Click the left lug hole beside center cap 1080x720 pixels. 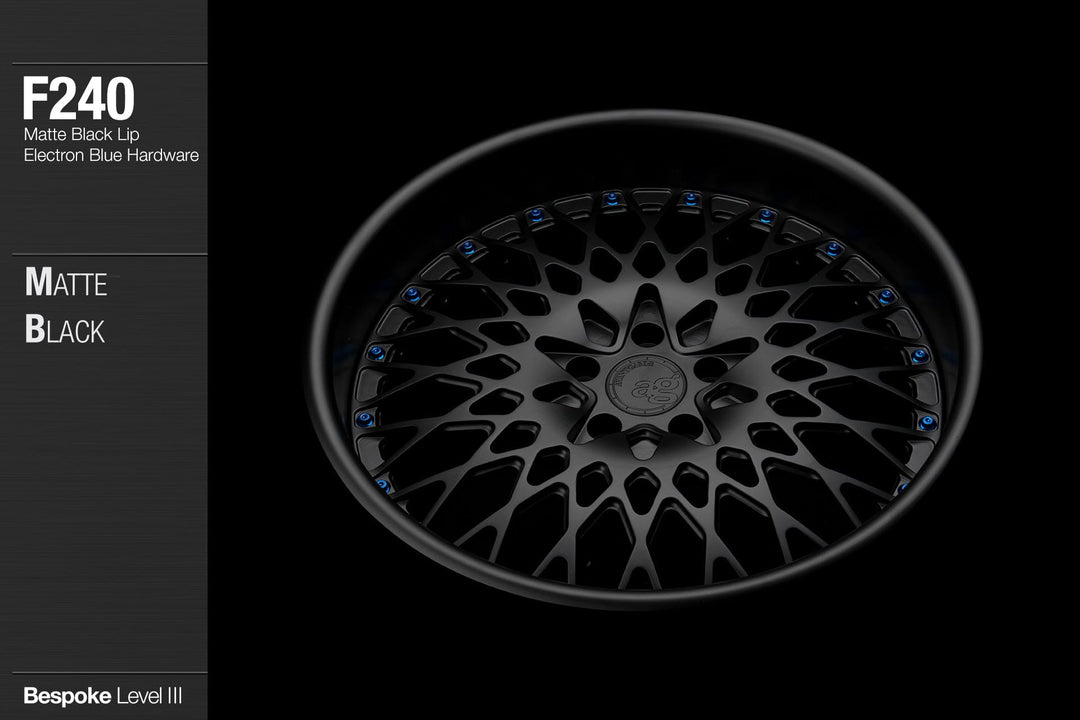coord(583,366)
